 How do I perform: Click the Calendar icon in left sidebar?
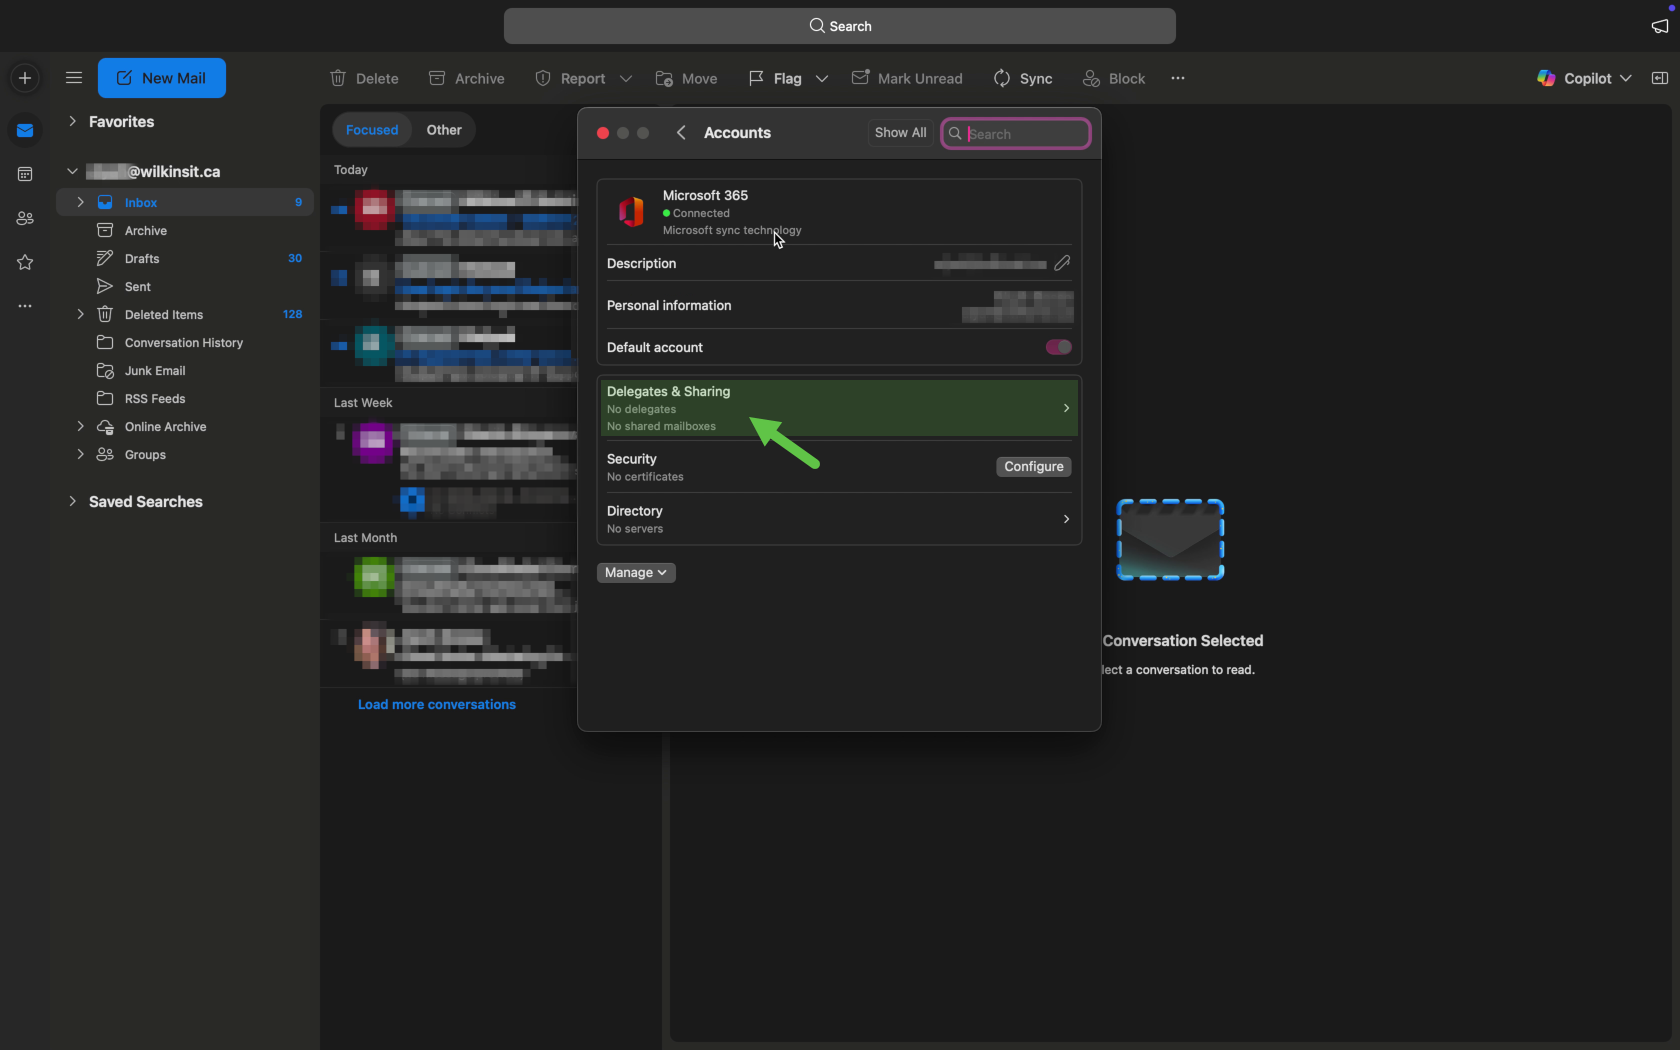pyautogui.click(x=25, y=174)
